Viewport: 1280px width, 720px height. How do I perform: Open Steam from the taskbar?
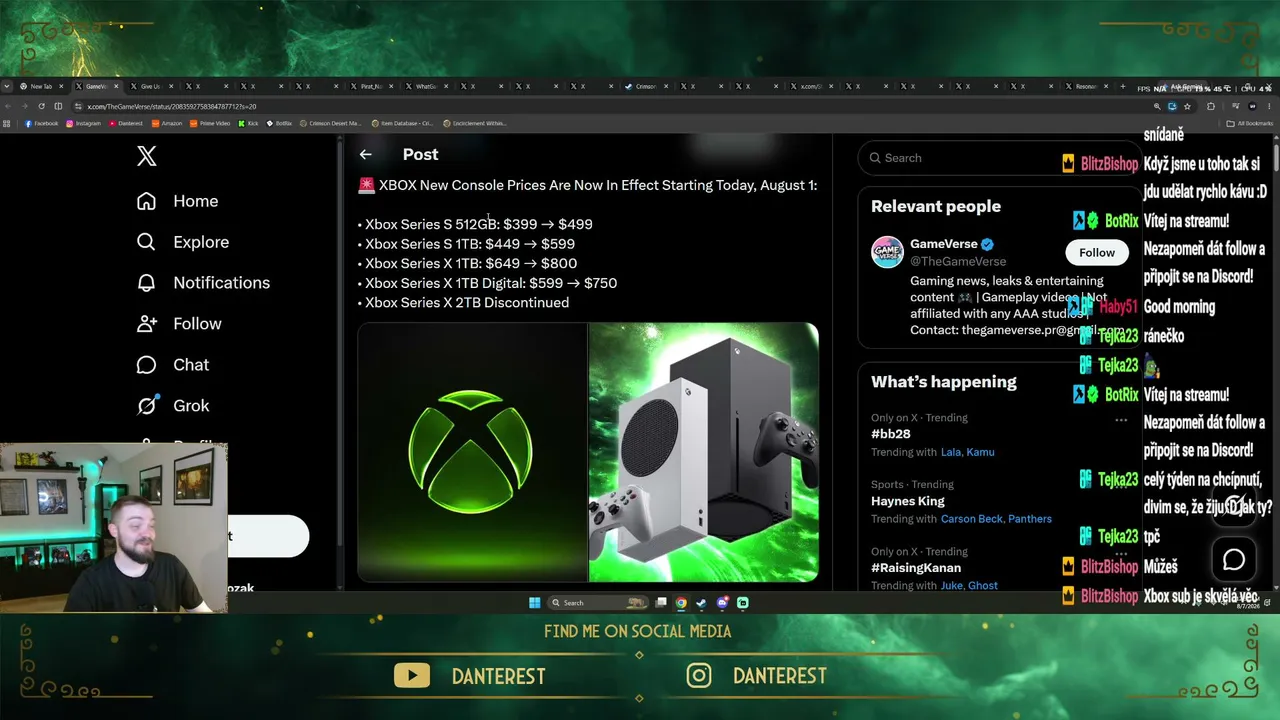coord(701,603)
